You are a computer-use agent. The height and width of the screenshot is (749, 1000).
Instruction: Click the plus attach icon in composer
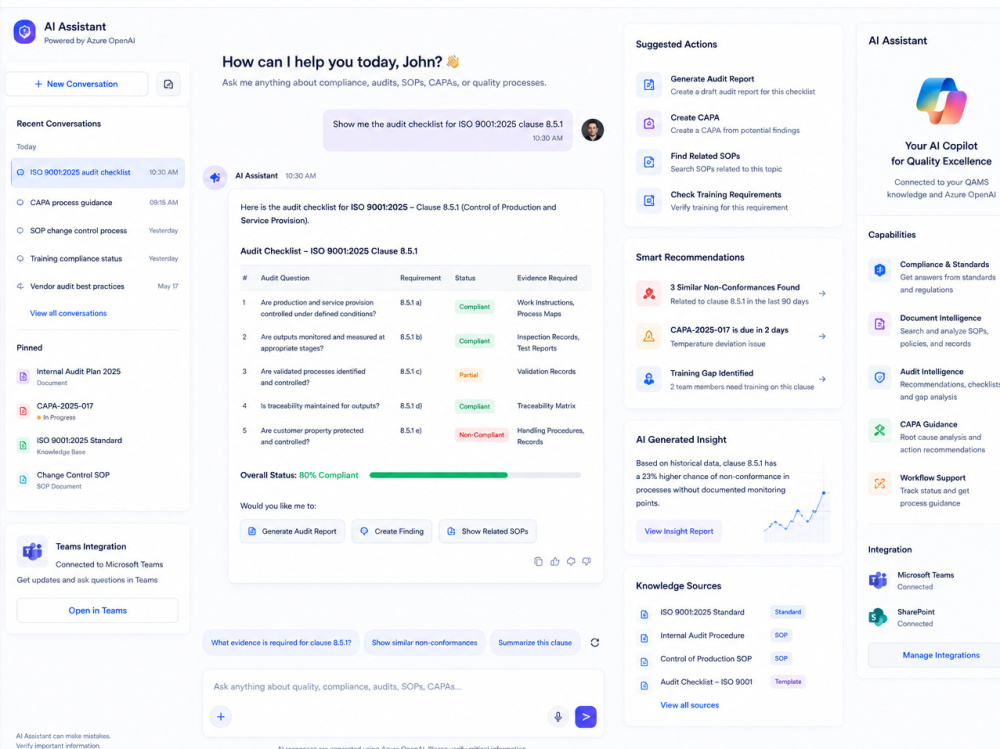click(221, 717)
